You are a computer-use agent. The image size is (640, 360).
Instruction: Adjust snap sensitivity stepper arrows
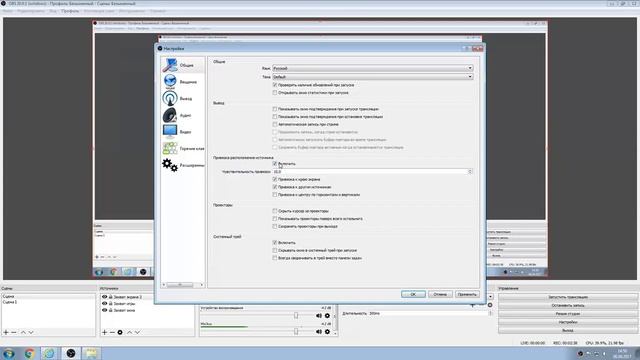470,171
